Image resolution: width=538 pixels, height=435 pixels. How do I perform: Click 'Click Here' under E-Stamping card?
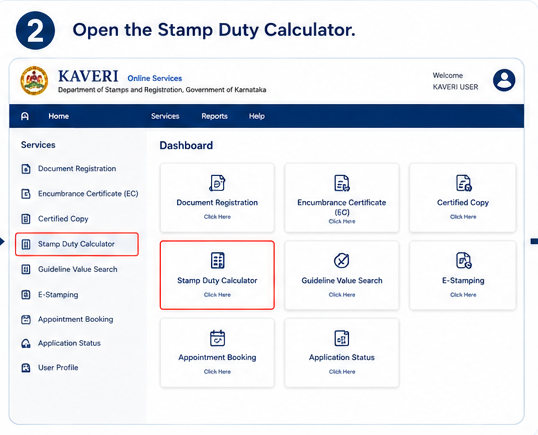coord(463,295)
